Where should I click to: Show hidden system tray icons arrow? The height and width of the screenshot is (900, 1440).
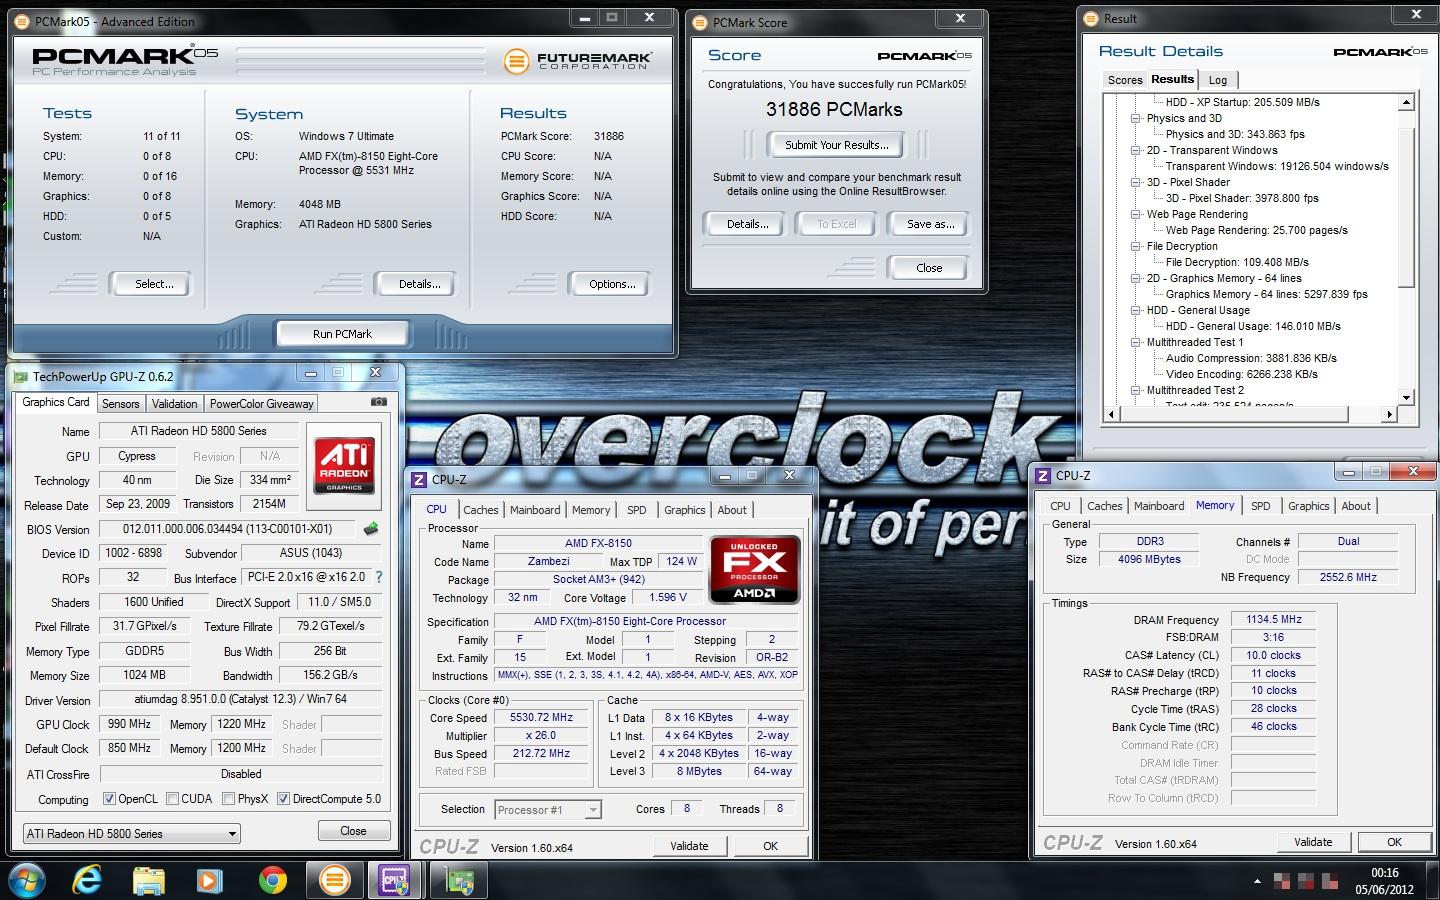pos(1257,881)
